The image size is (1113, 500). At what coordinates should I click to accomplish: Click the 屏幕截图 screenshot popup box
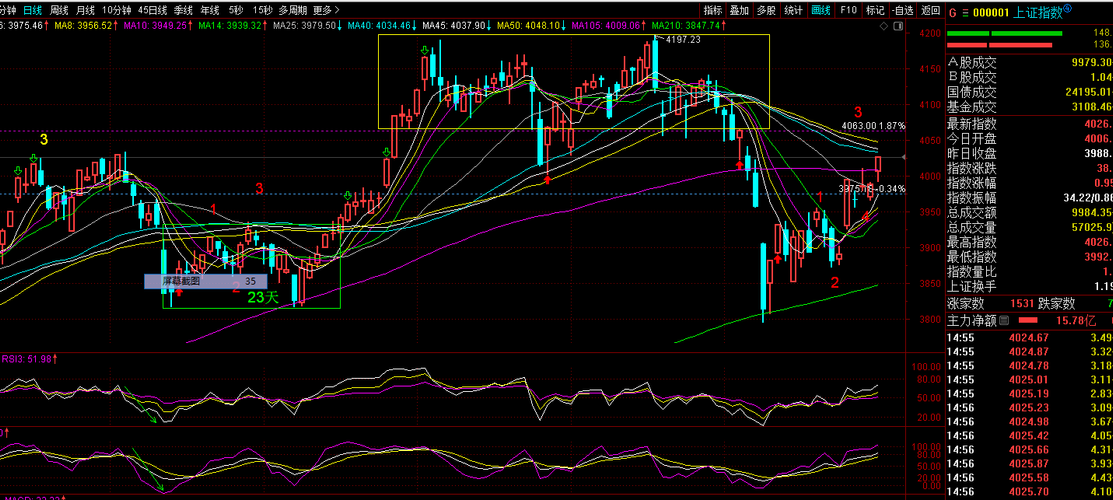coord(206,281)
